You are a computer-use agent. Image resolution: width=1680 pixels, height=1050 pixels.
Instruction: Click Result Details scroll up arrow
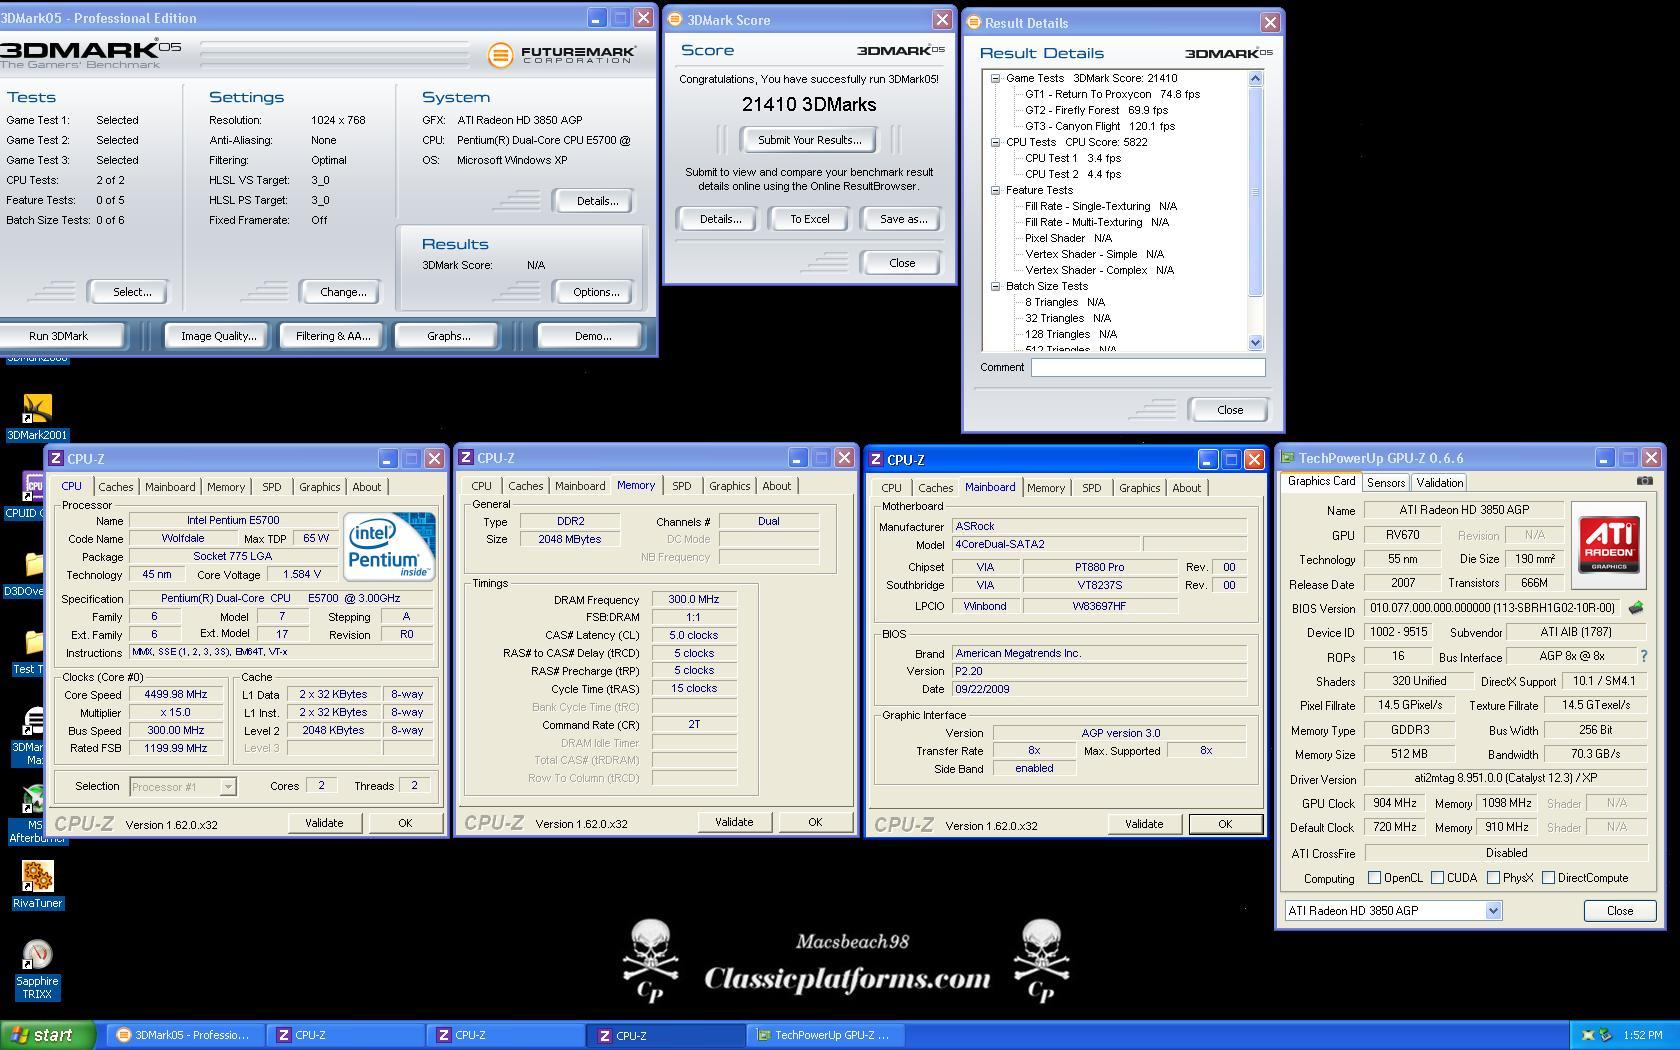click(1256, 78)
